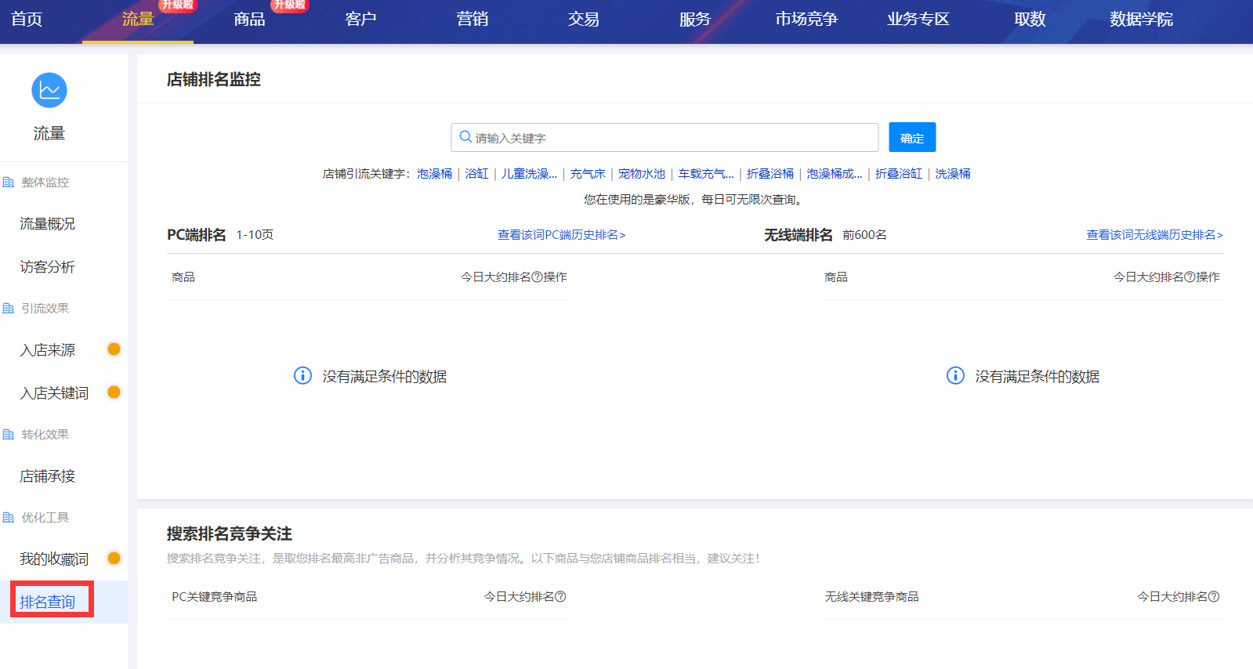Click the orange dot beside 我的收藏词
Viewport: 1253px width, 669px height.
coord(114,558)
